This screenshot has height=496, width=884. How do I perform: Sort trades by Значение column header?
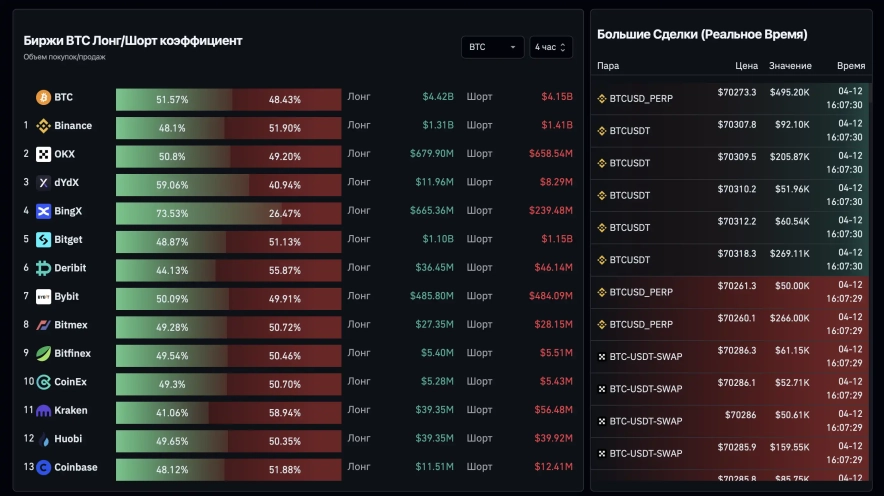(x=790, y=66)
